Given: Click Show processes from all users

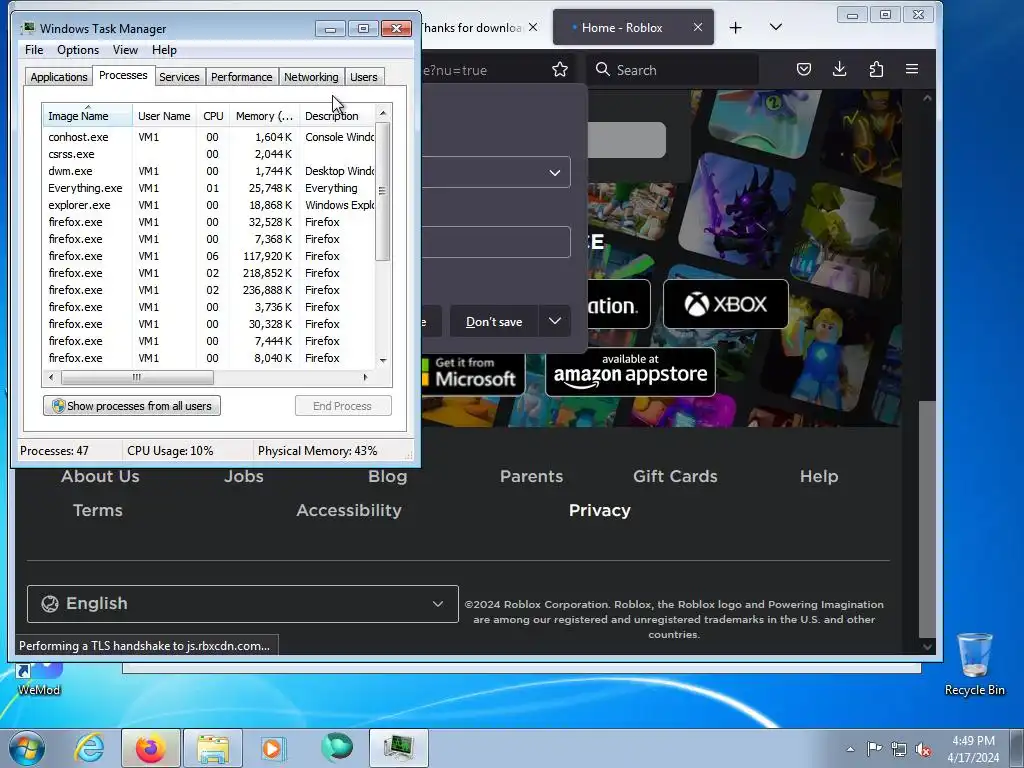Looking at the screenshot, I should (x=132, y=406).
